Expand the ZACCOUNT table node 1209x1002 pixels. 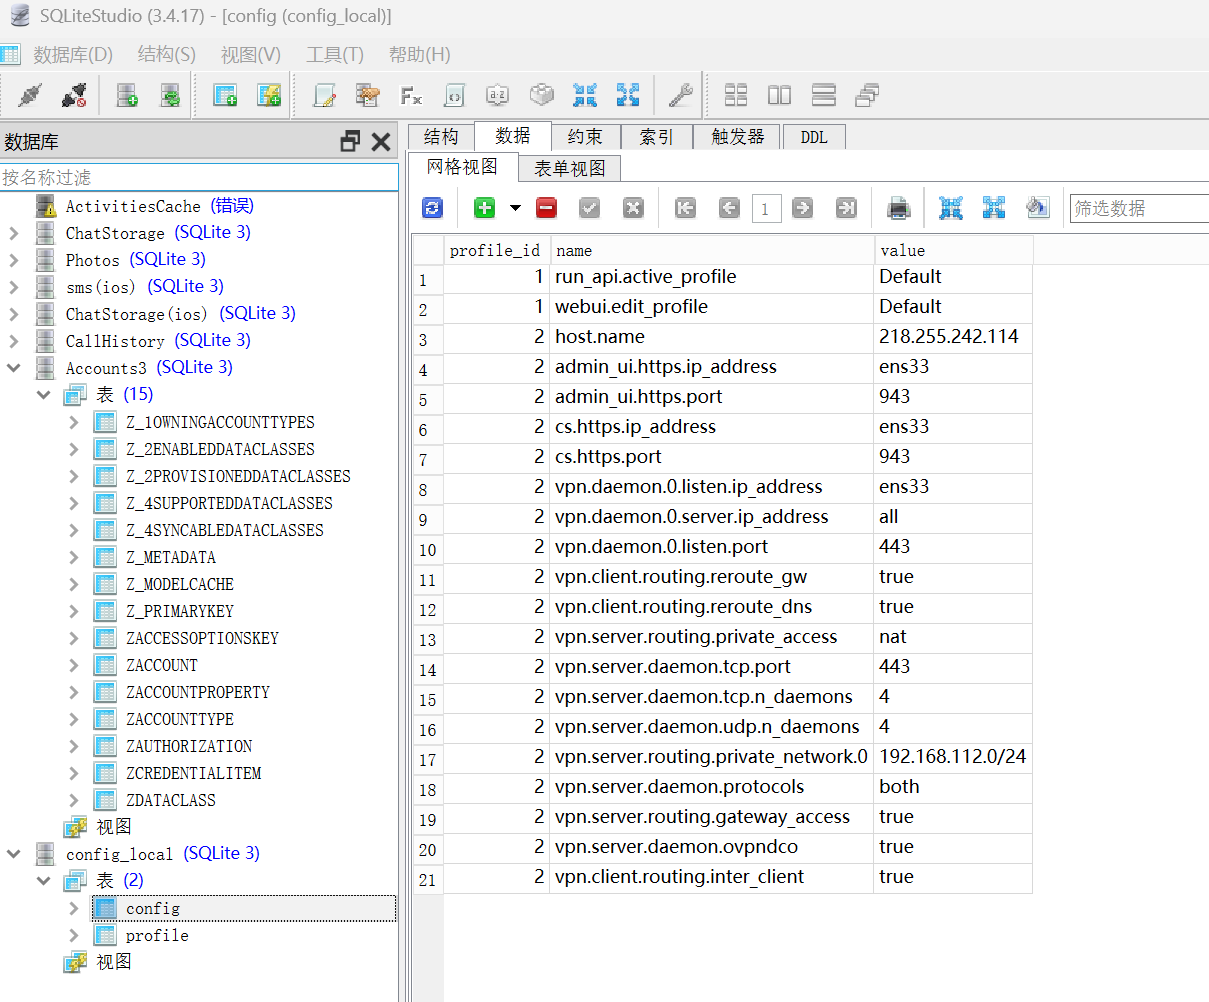pyautogui.click(x=74, y=665)
